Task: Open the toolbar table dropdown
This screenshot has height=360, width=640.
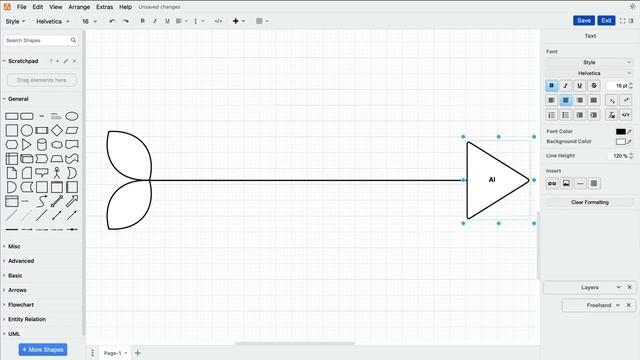Action: [x=262, y=21]
